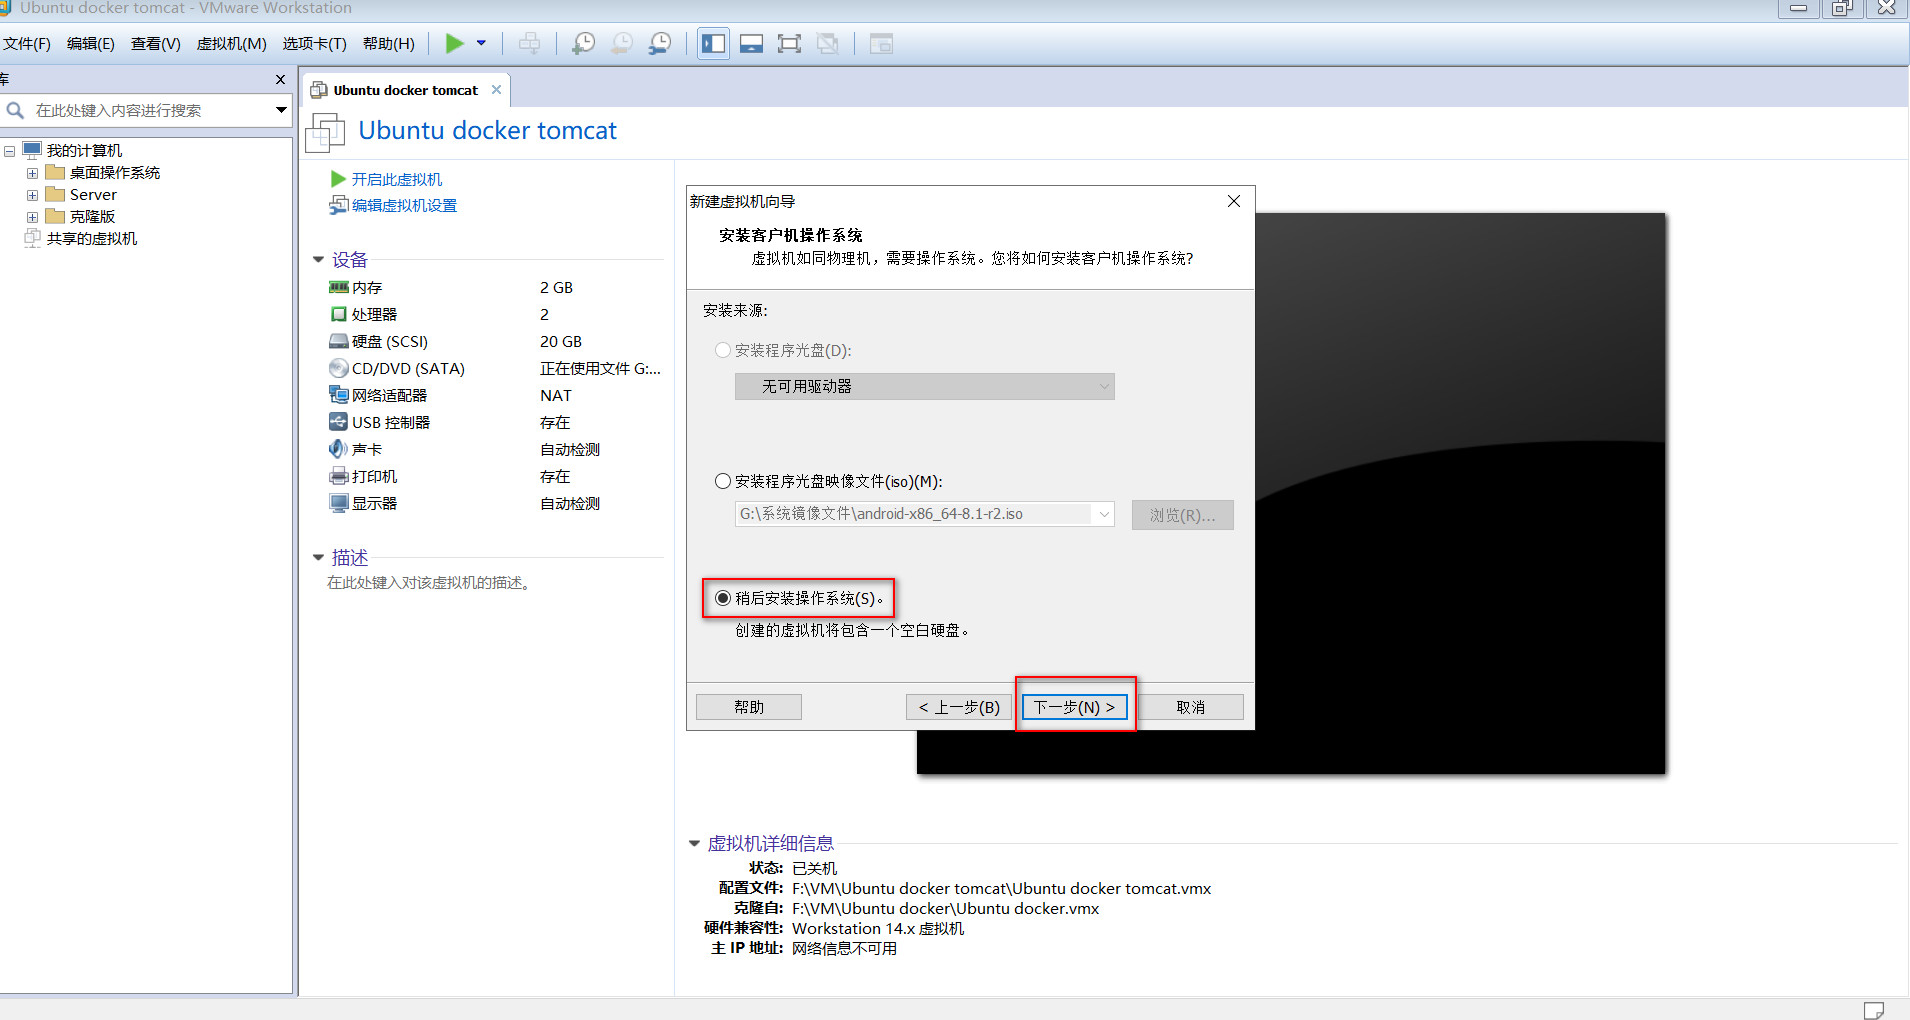Click the green power-on toolbar button
This screenshot has width=1910, height=1020.
click(x=455, y=43)
